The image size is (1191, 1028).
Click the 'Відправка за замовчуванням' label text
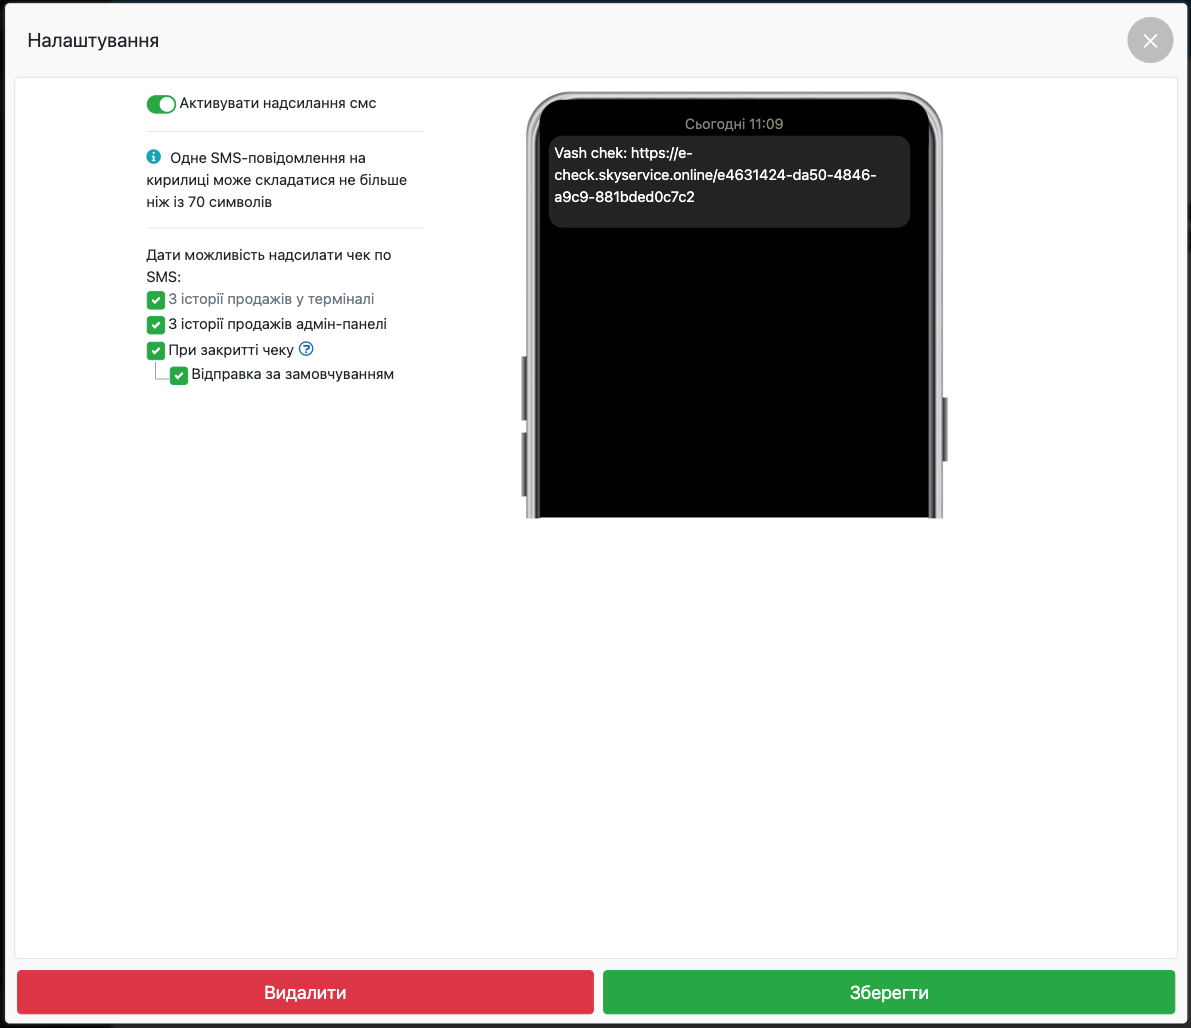292,374
